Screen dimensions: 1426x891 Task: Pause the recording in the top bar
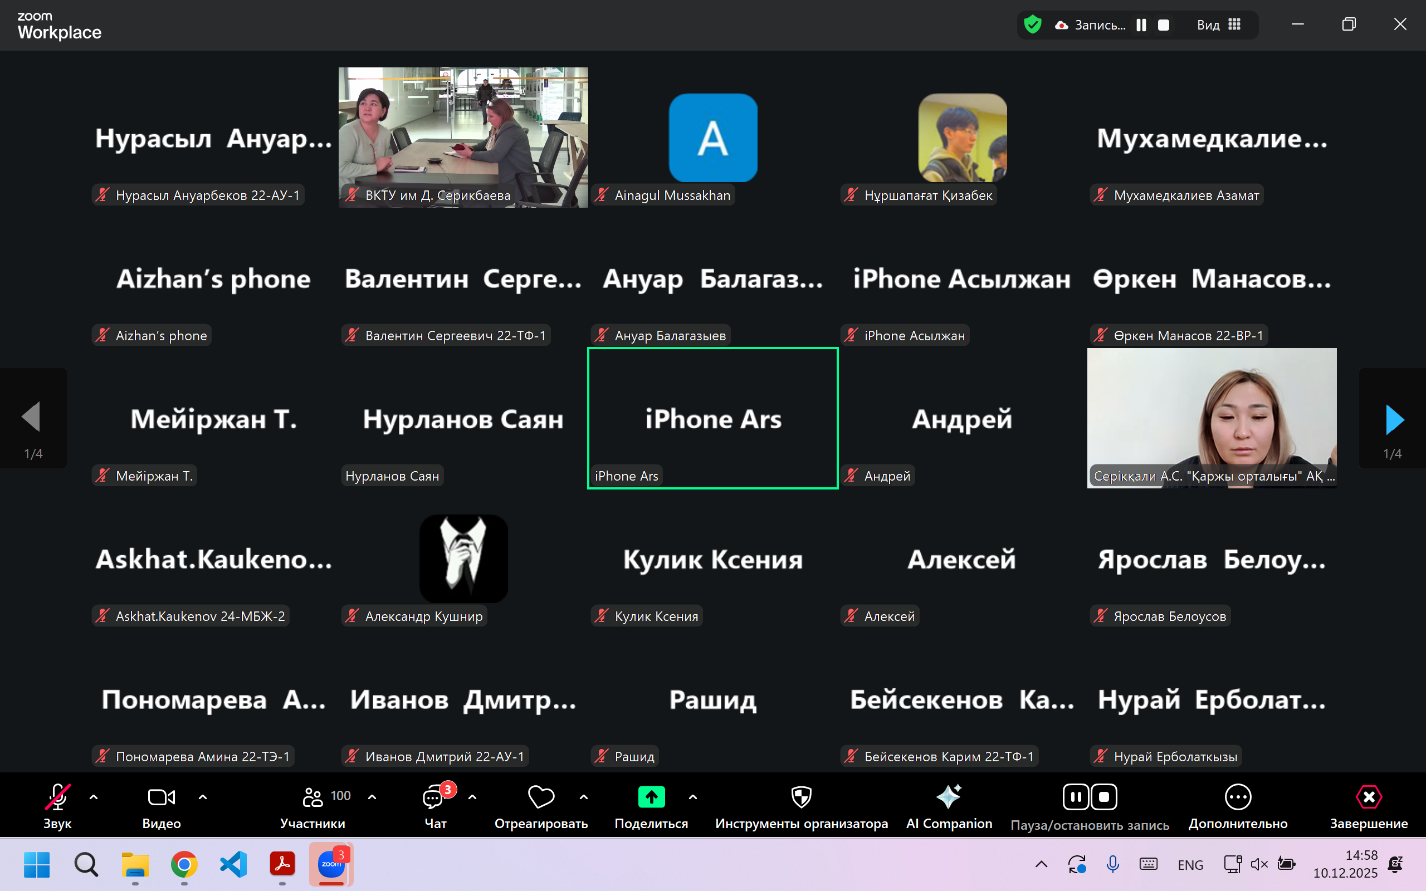click(x=1141, y=25)
